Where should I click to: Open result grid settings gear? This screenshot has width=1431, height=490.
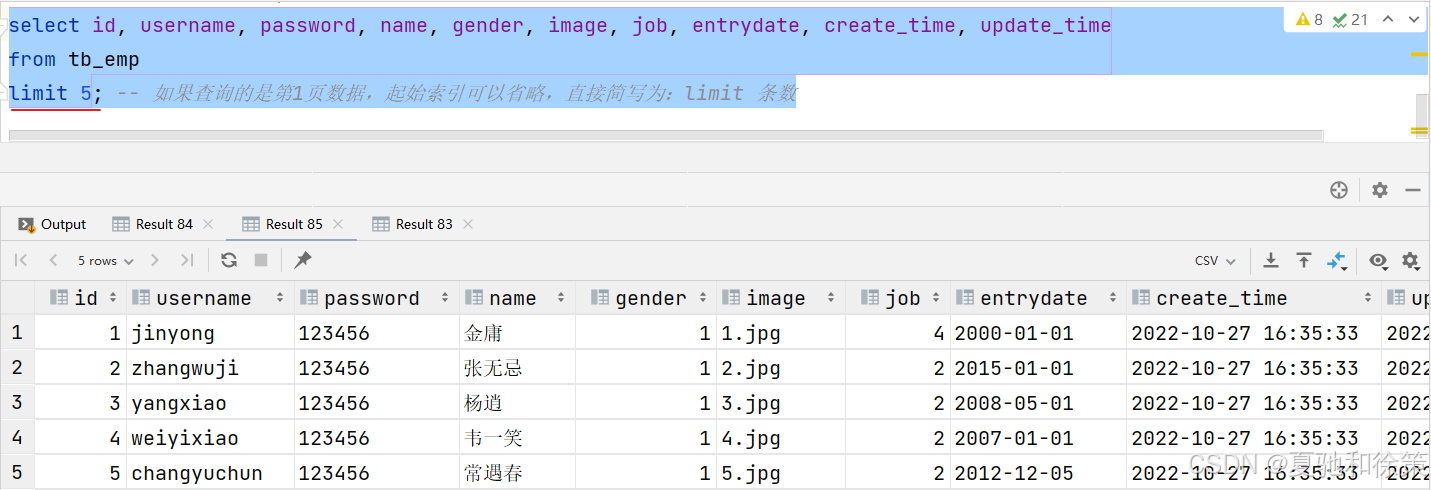click(1410, 261)
